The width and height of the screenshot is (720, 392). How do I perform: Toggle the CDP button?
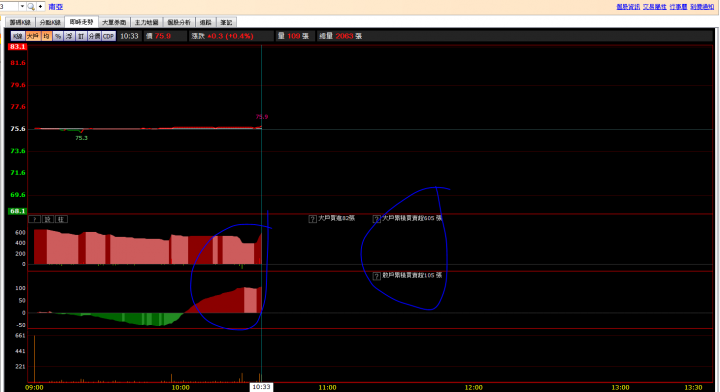pyautogui.click(x=108, y=36)
